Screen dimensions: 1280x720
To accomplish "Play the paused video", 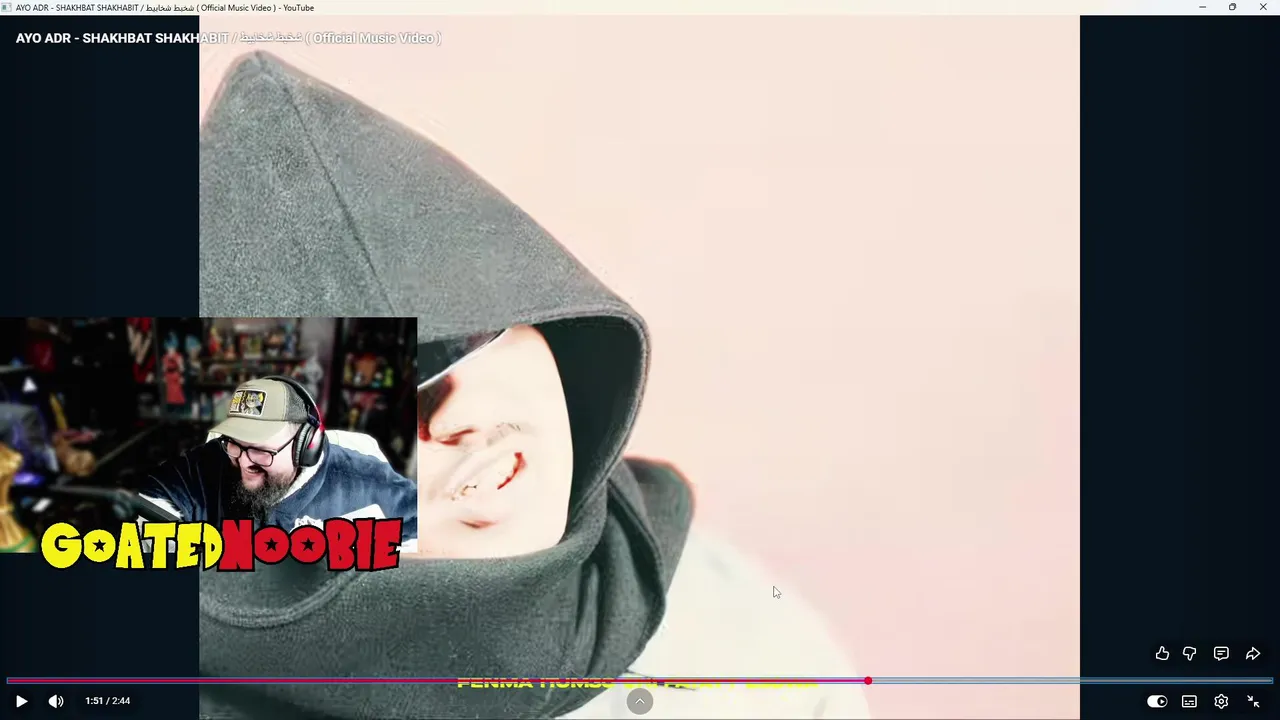I will coord(21,701).
